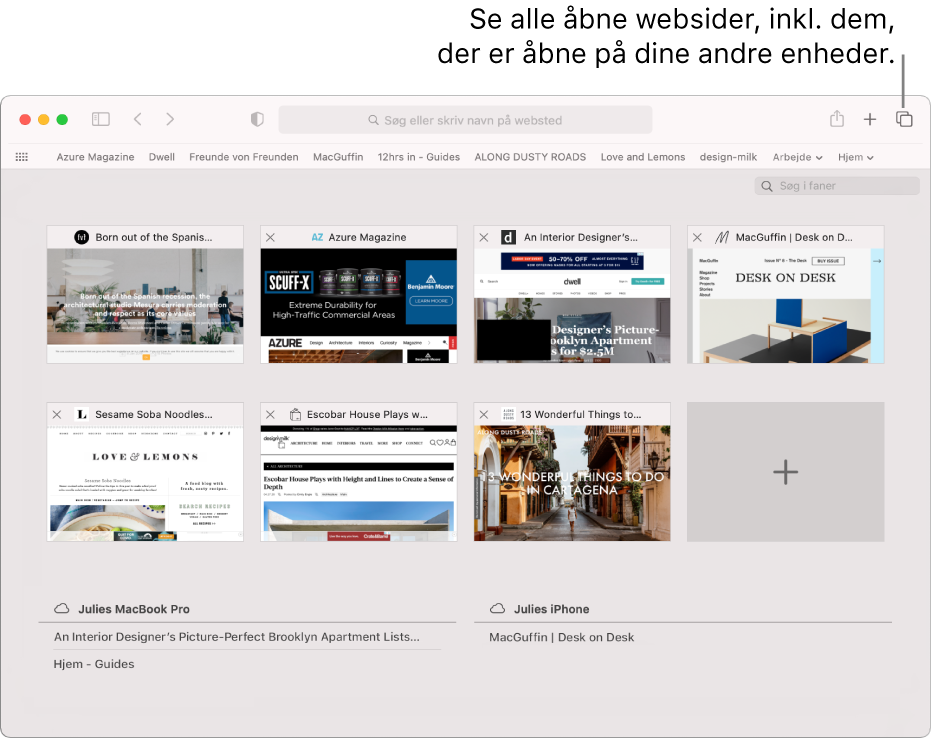Click the design-milk favicon on Escobar tab
Viewport: 931px width, 739px height.
point(295,414)
